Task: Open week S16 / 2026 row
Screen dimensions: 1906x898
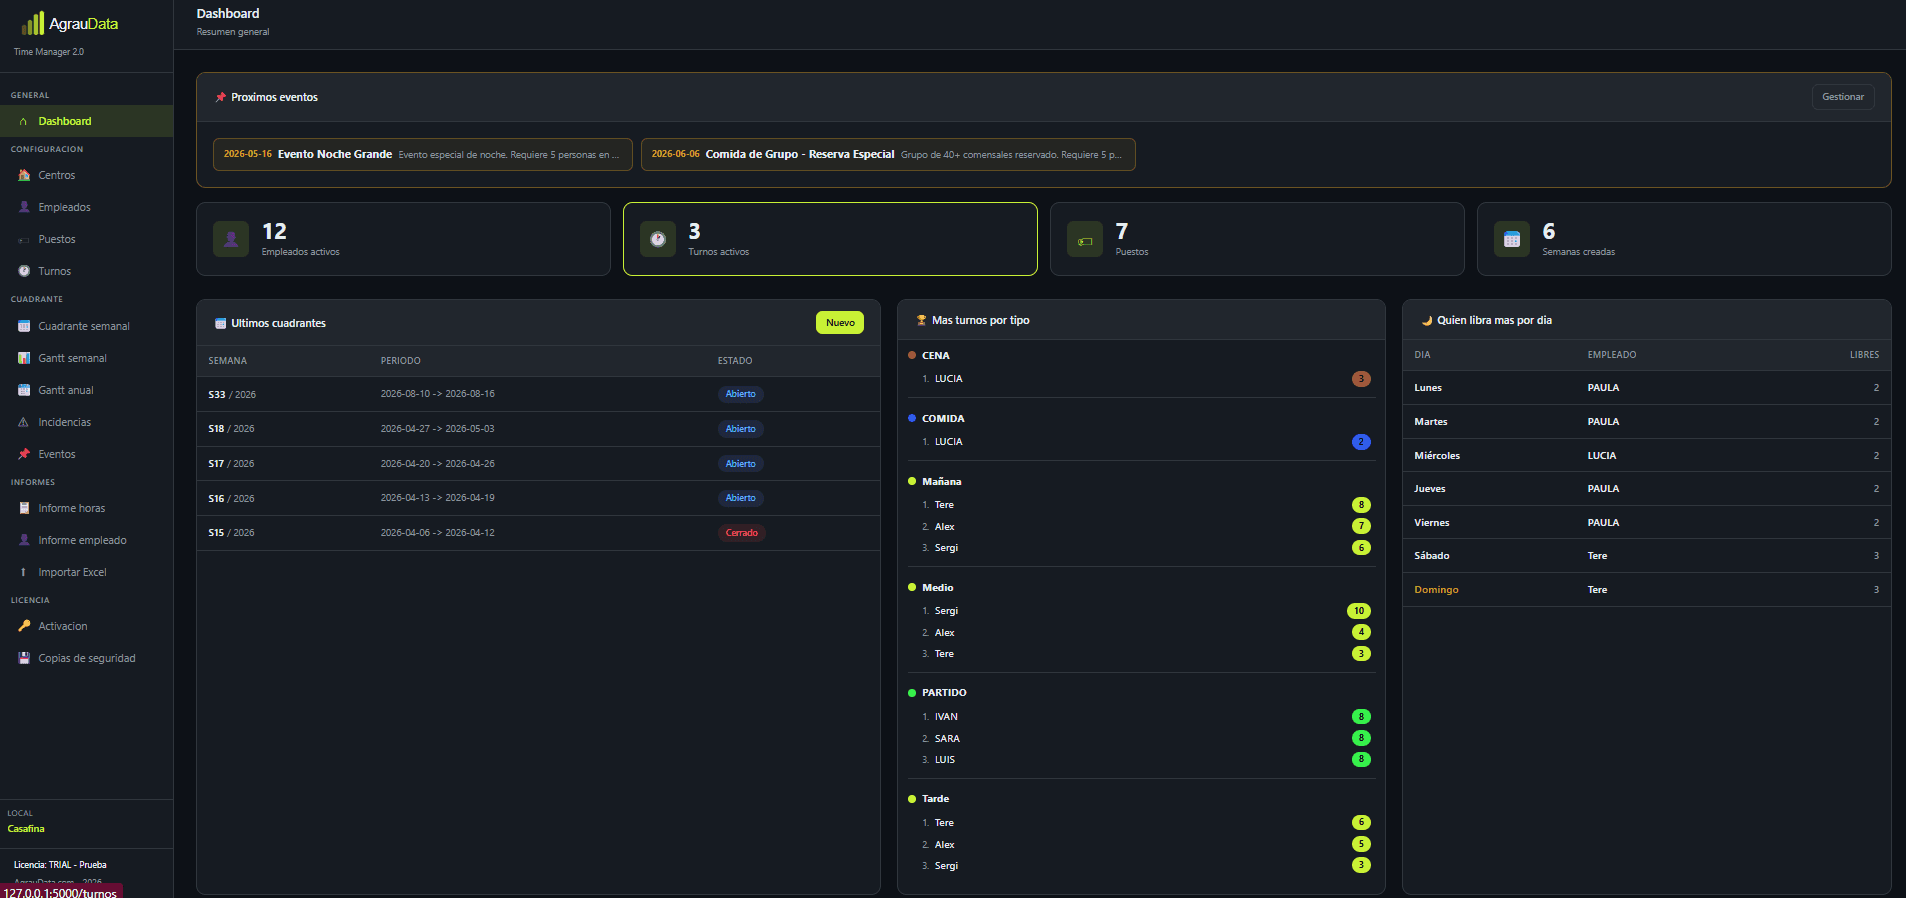Action: (538, 498)
